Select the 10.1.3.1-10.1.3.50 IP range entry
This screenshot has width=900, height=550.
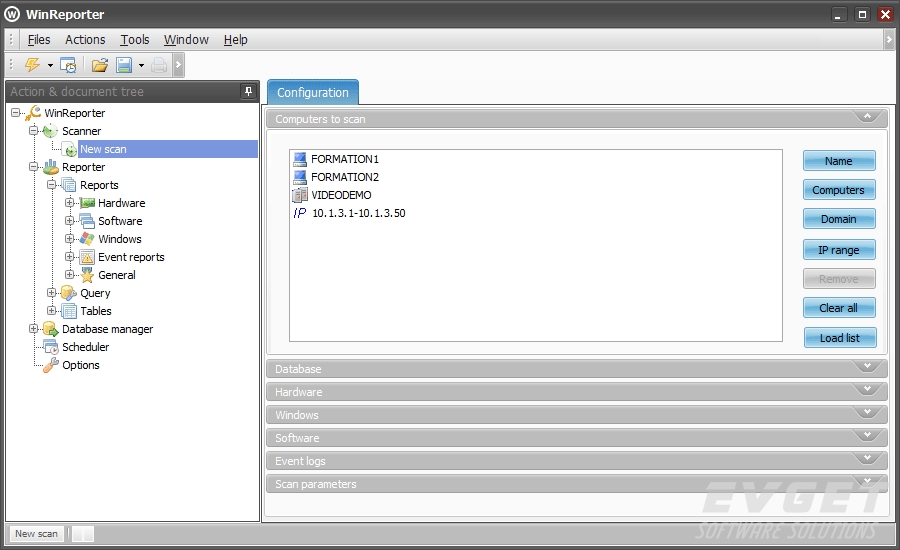(x=359, y=213)
